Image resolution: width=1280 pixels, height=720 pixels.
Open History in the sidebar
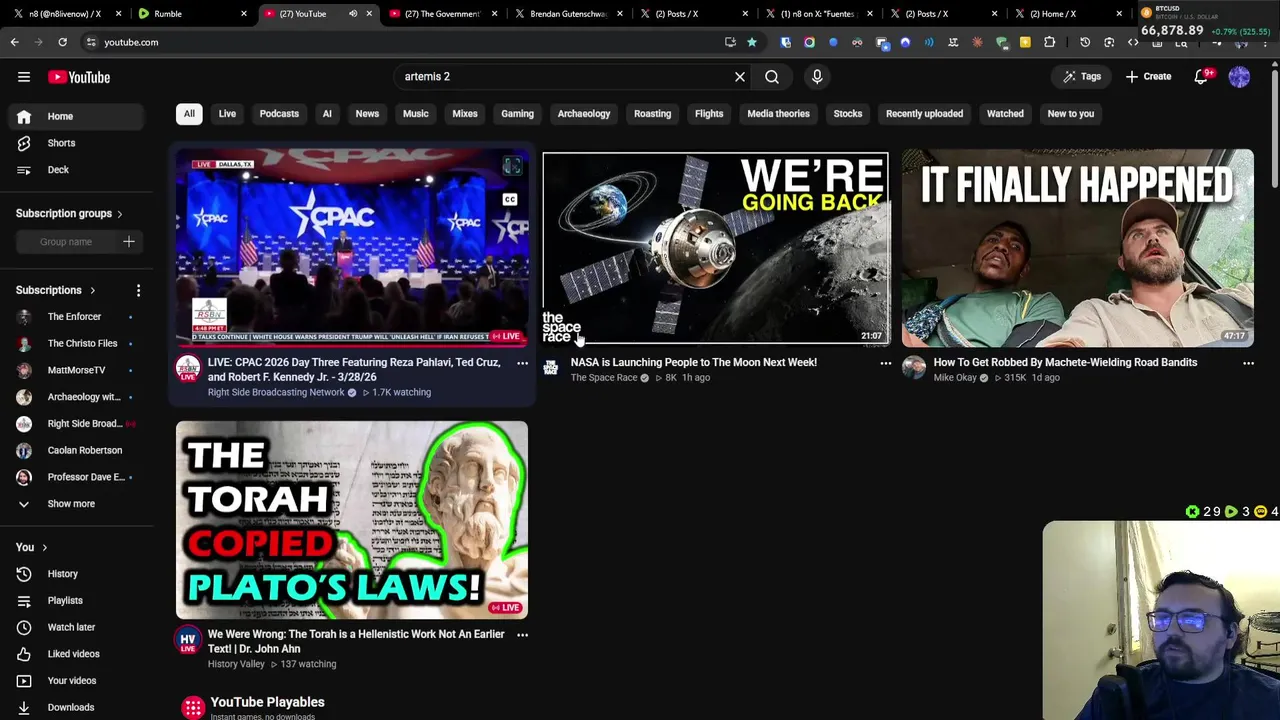(x=75, y=574)
